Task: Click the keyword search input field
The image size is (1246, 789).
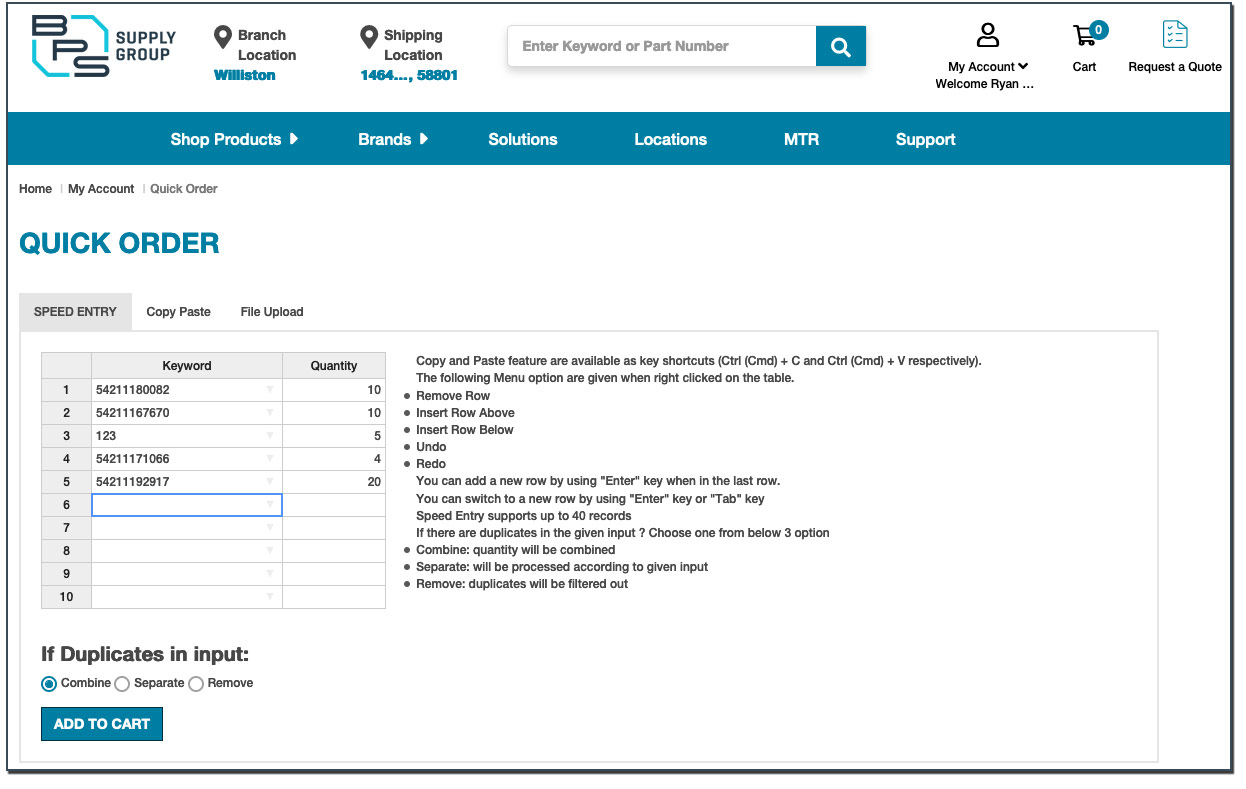Action: pyautogui.click(x=662, y=47)
